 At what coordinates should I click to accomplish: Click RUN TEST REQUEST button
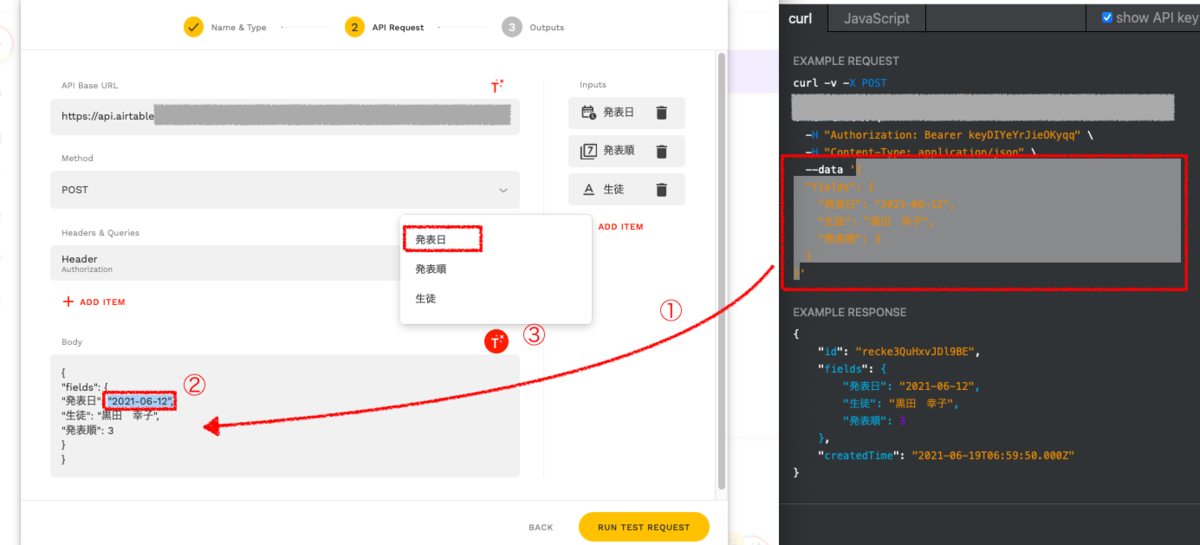pyautogui.click(x=644, y=527)
